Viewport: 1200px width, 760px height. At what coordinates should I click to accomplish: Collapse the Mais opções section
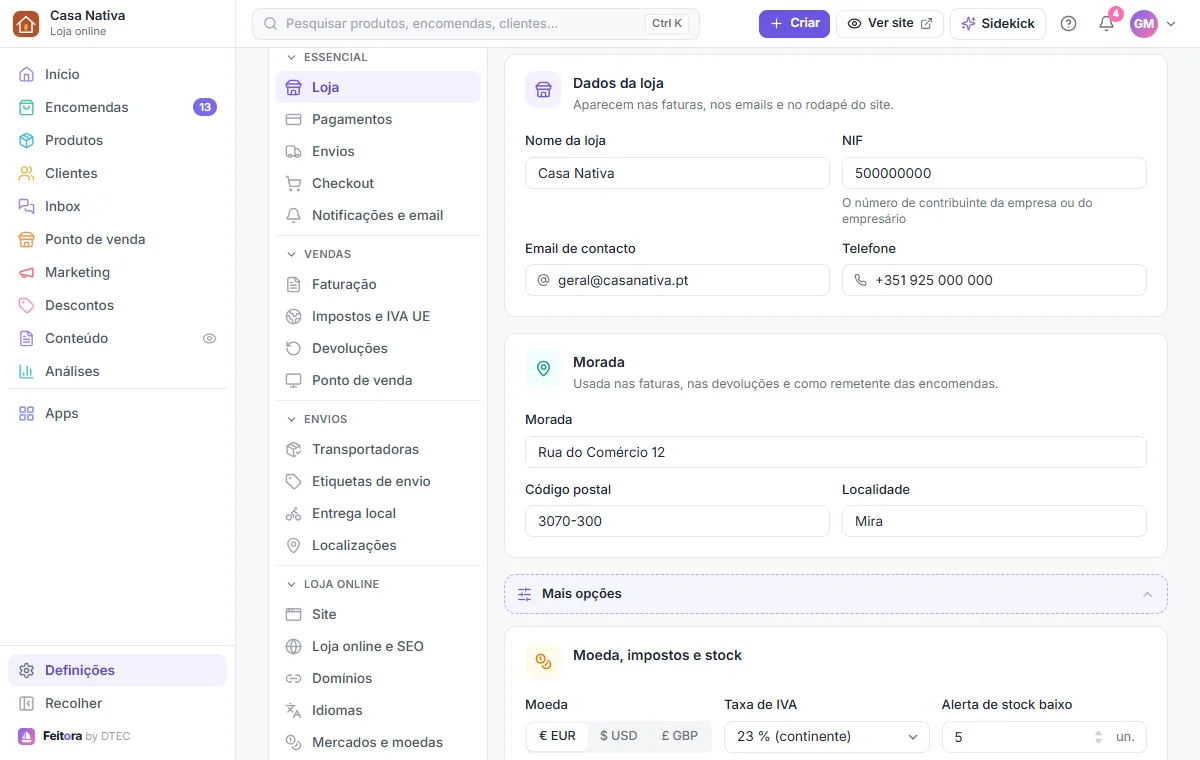click(836, 594)
